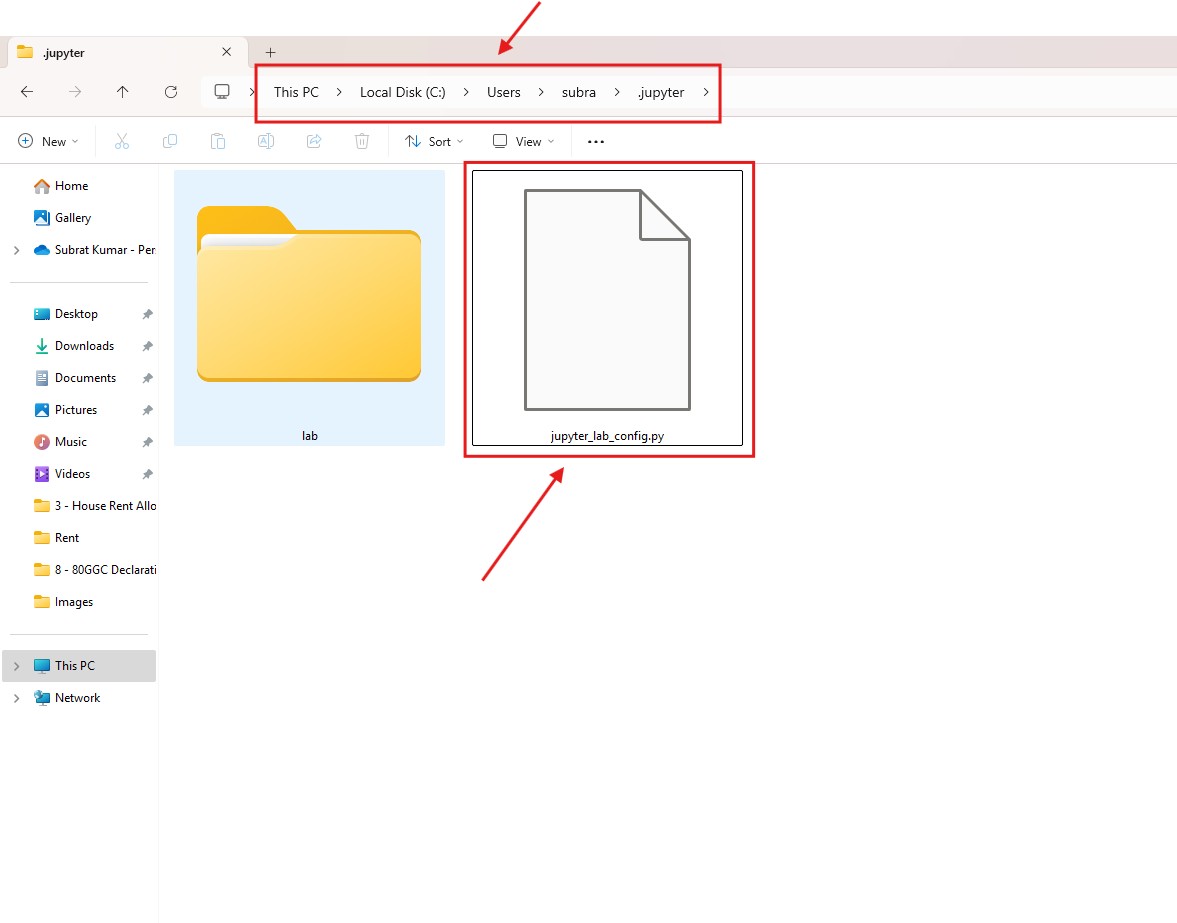Refresh the current folder view
The width and height of the screenshot is (1177, 923).
click(x=171, y=92)
